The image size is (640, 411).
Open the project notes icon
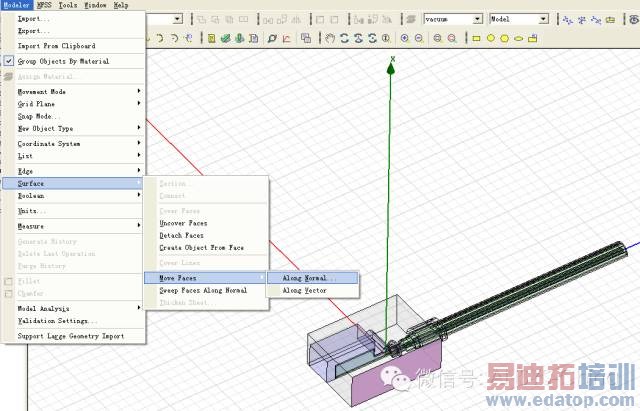click(253, 38)
